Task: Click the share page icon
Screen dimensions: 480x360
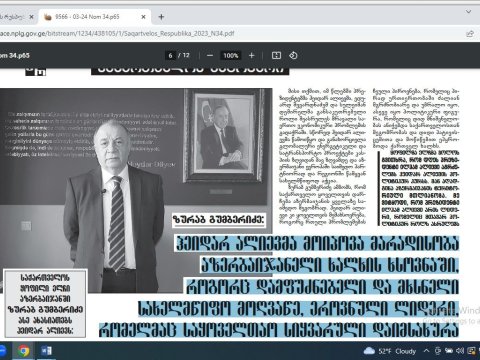Action: (x=470, y=34)
